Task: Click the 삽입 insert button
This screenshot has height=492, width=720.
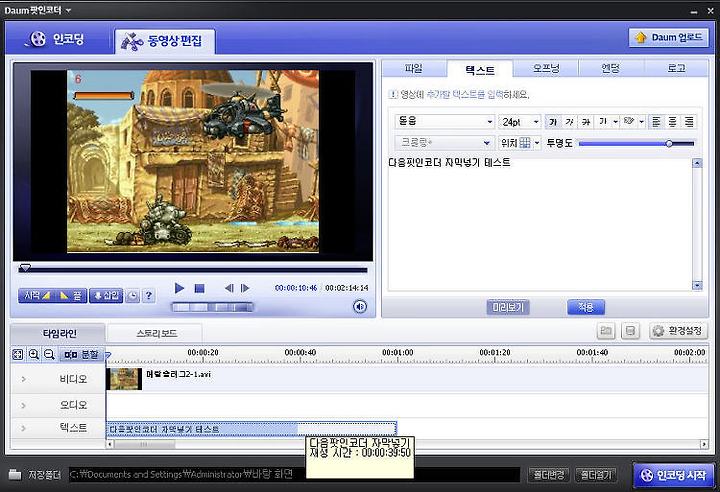Action: pyautogui.click(x=106, y=295)
